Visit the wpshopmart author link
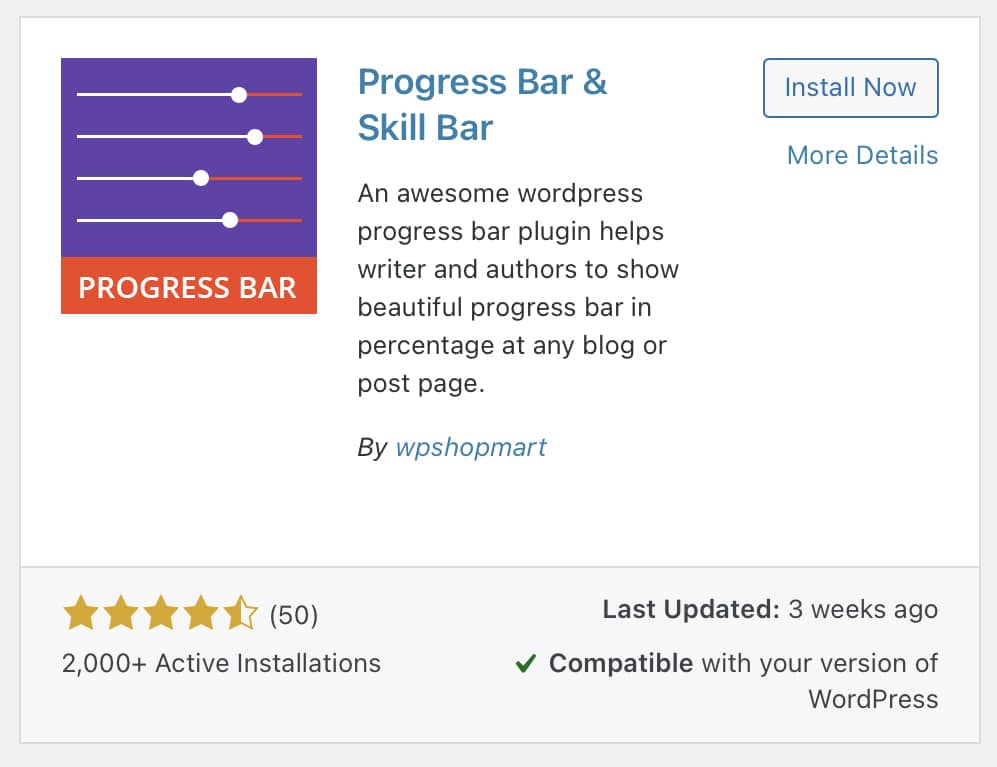 (471, 447)
